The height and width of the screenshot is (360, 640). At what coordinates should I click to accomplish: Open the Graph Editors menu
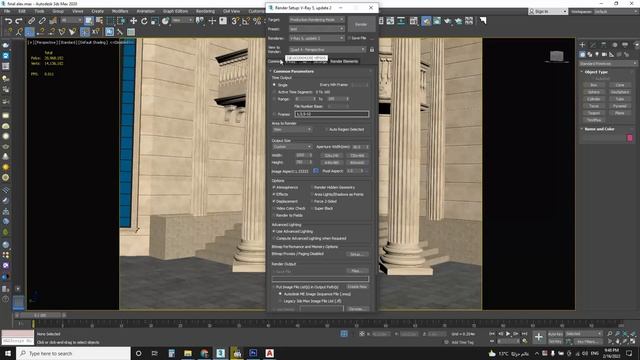[176, 11]
